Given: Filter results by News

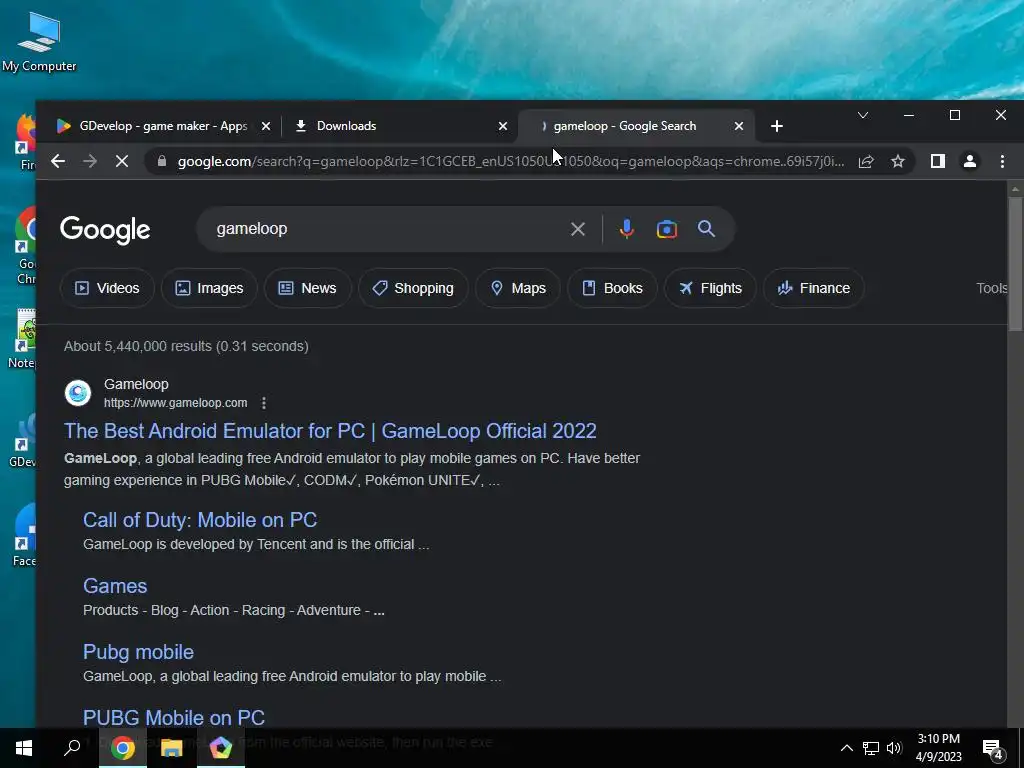Looking at the screenshot, I should pos(308,288).
